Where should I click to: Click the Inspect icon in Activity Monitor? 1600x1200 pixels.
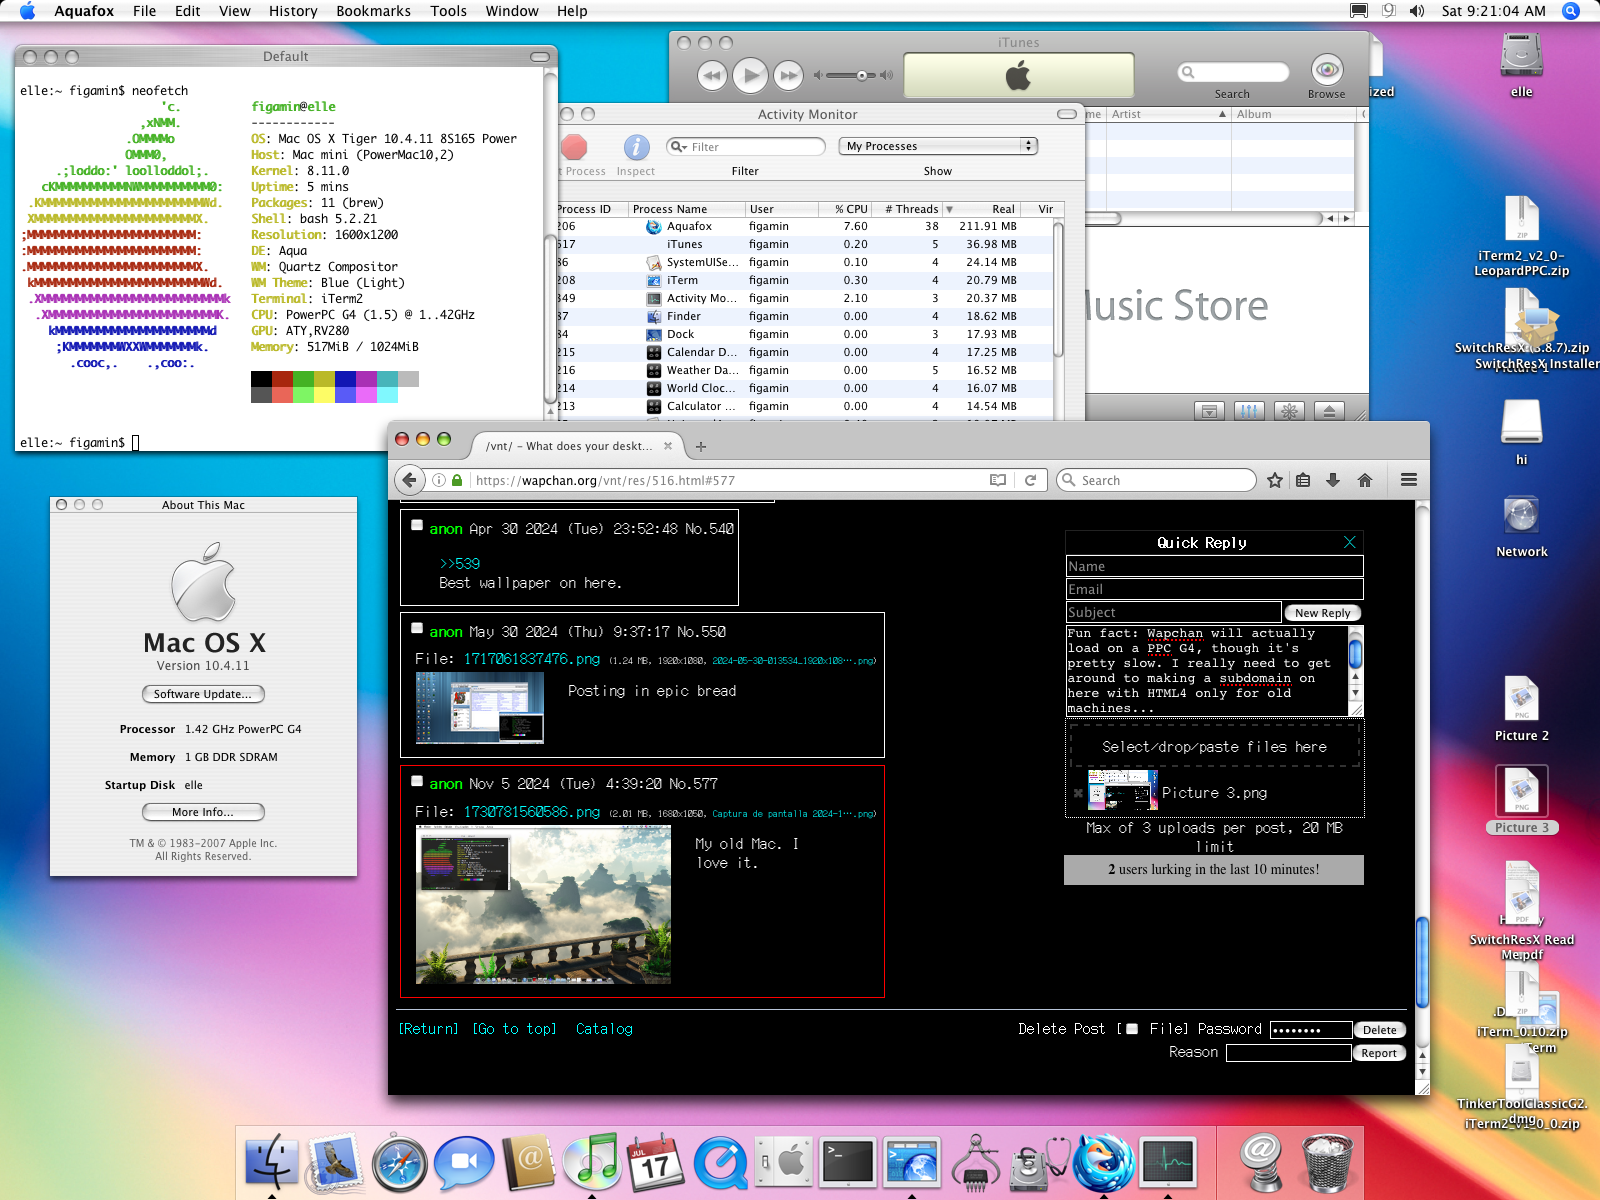(636, 148)
